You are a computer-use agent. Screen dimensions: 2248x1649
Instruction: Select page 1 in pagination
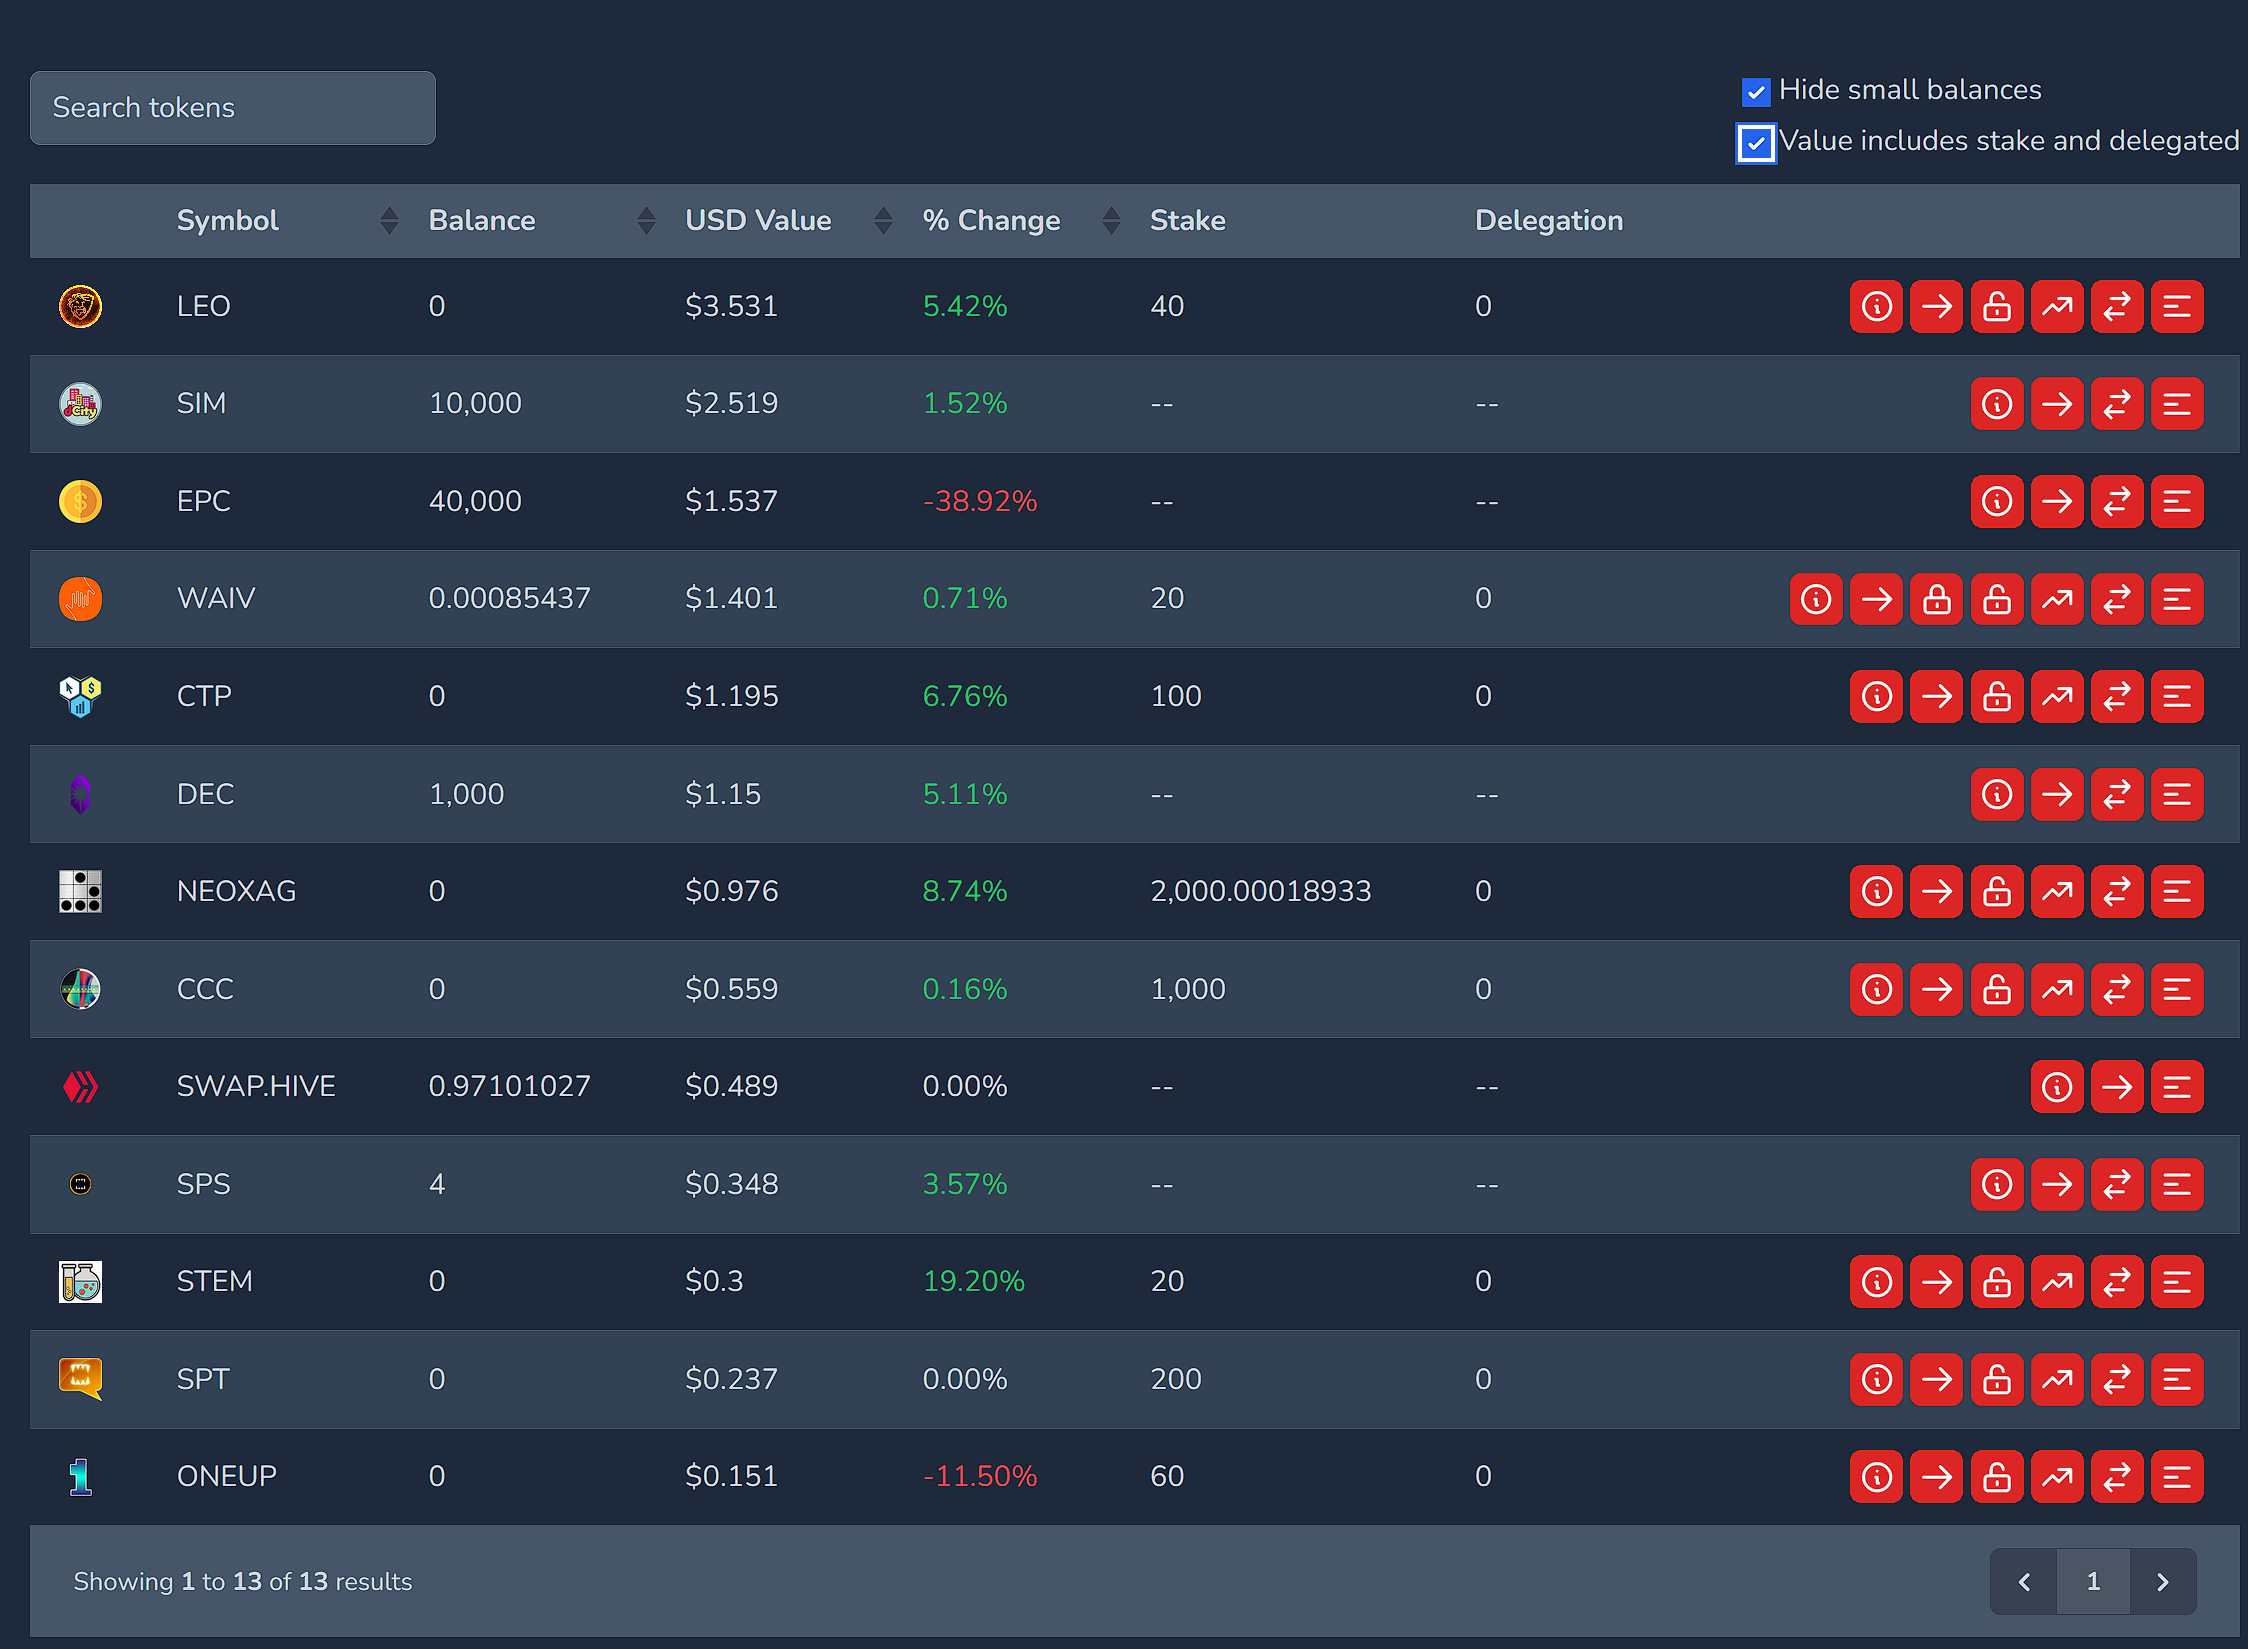pos(2093,1581)
